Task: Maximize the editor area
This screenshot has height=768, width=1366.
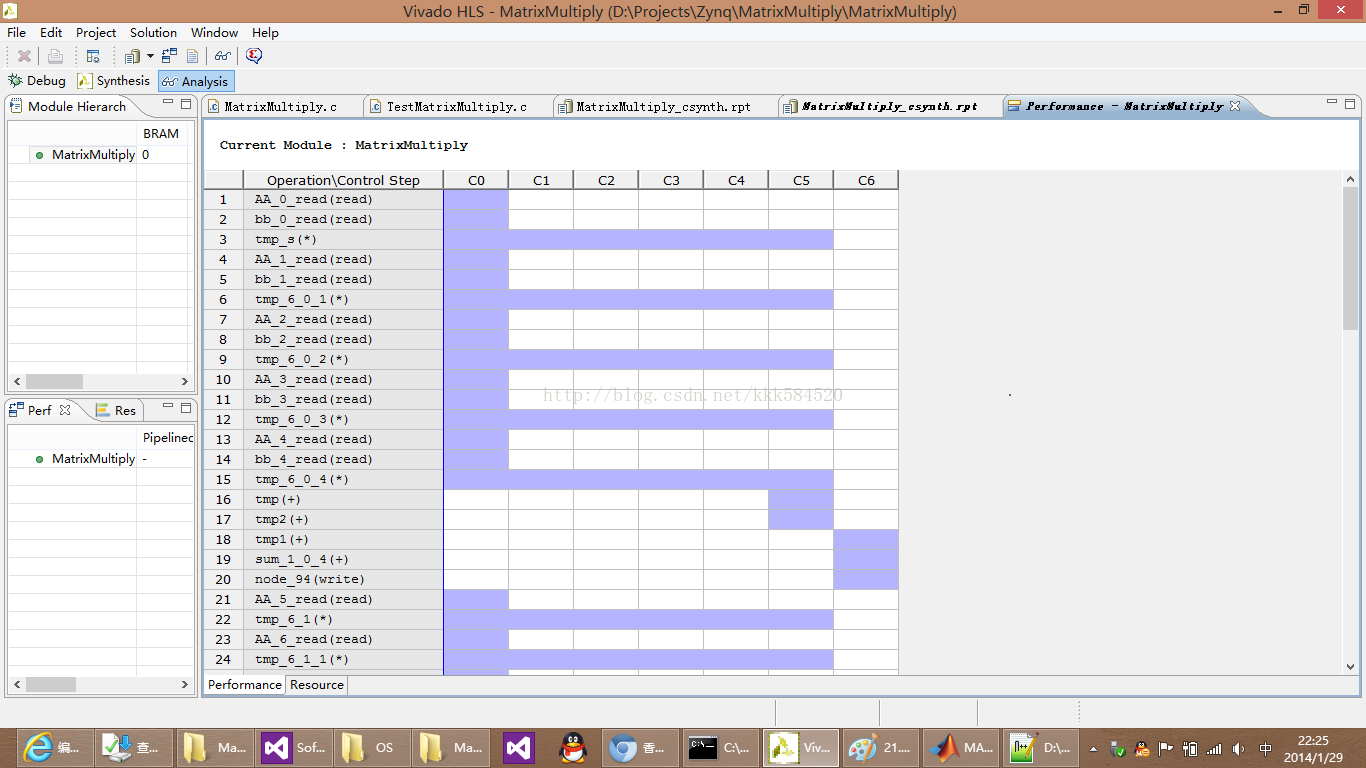Action: pos(1350,103)
